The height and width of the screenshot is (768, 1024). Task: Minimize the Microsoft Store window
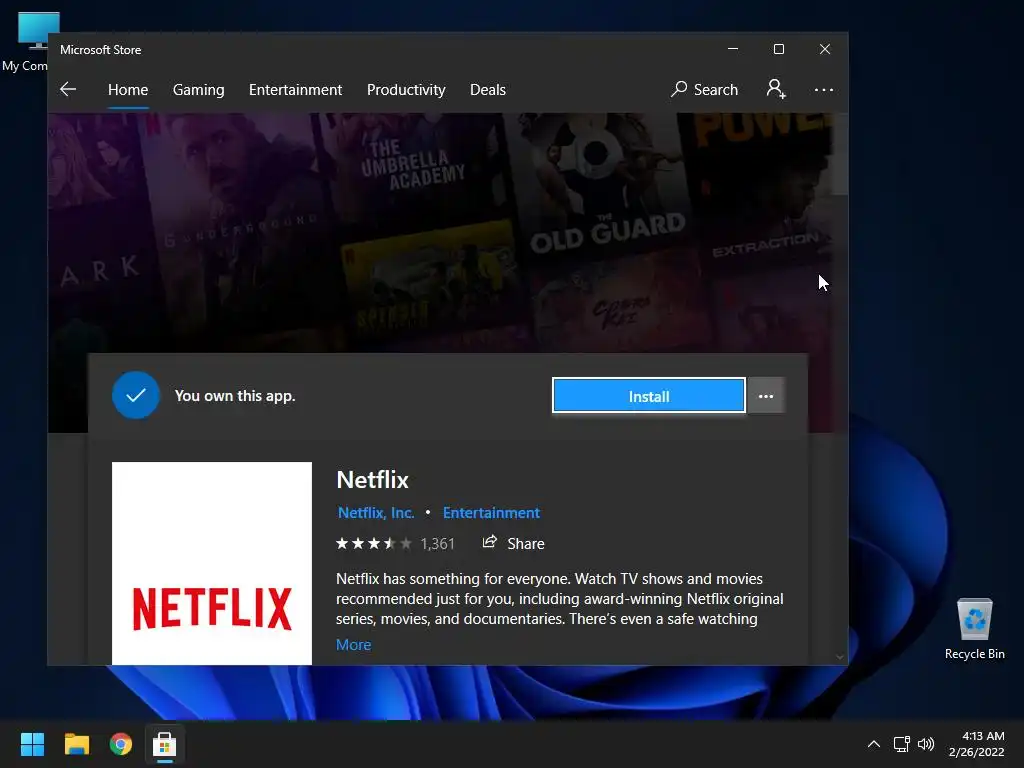point(733,49)
